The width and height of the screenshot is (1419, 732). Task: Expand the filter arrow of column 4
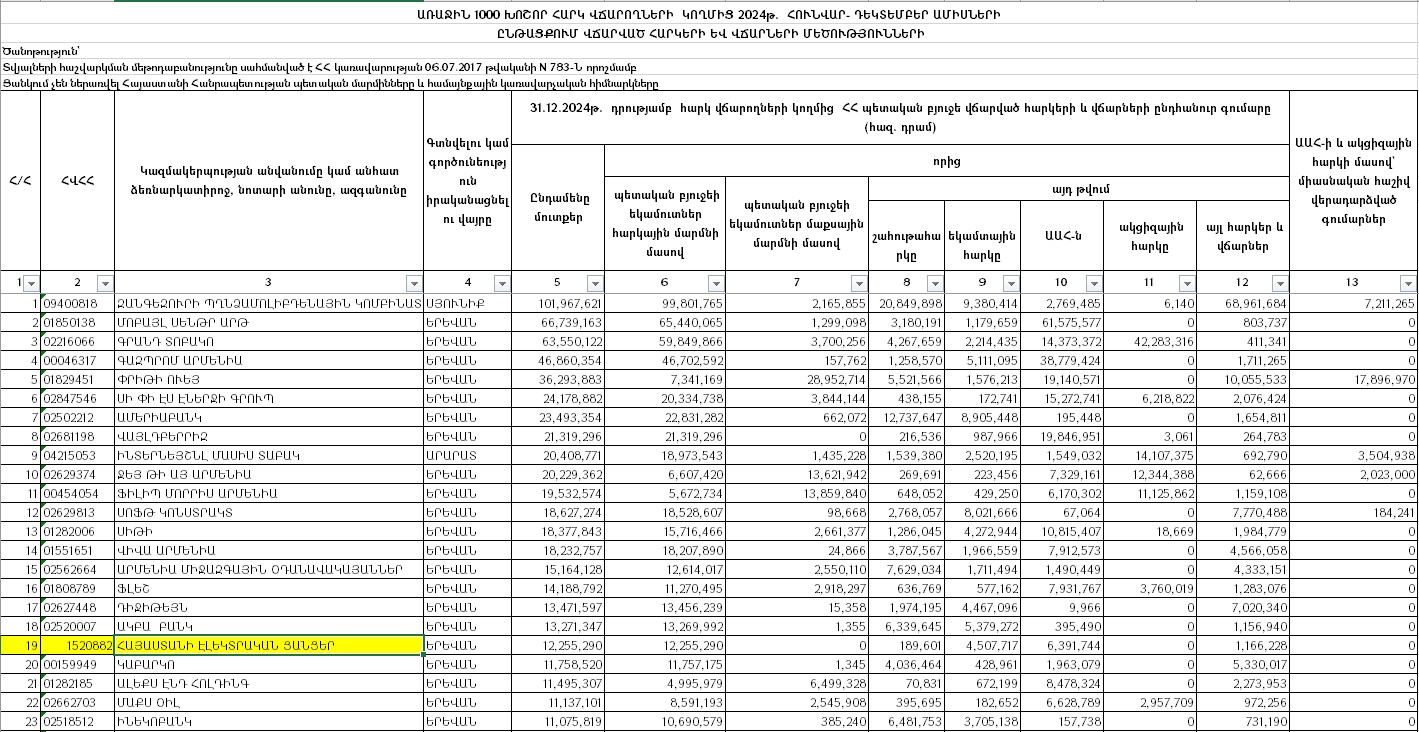click(x=502, y=283)
